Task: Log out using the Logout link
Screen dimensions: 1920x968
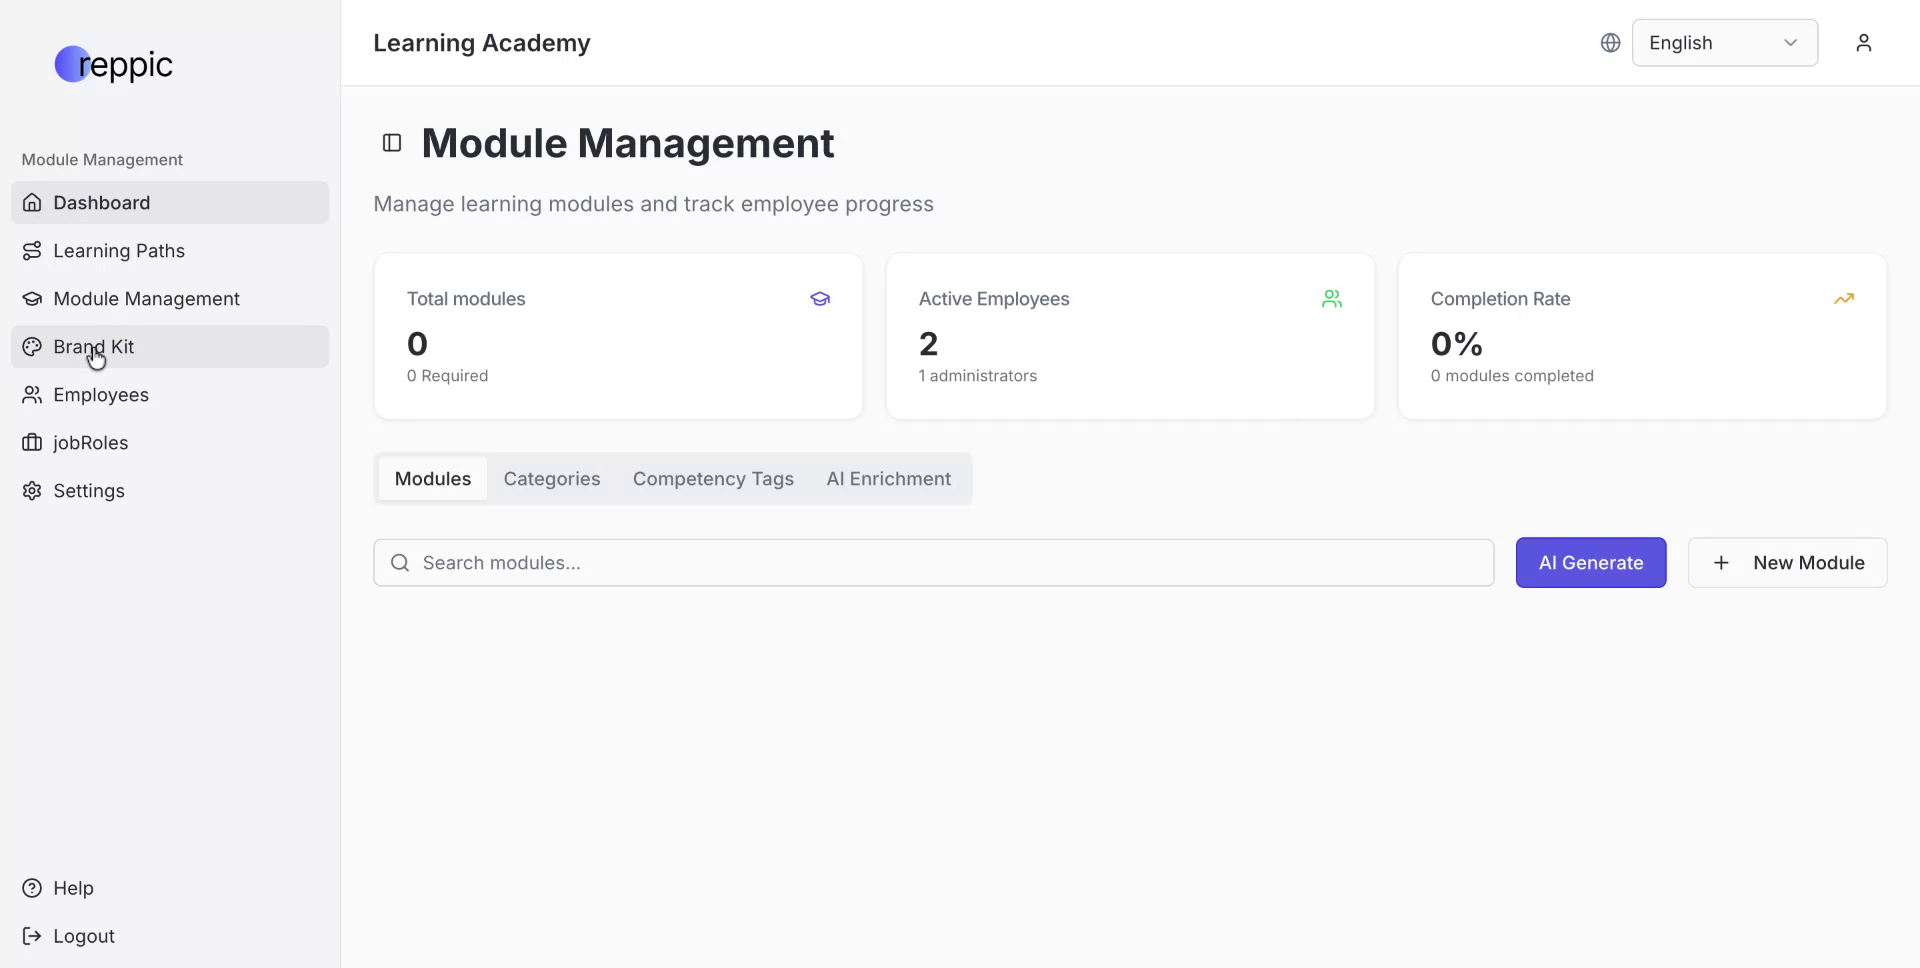Action: pos(83,936)
